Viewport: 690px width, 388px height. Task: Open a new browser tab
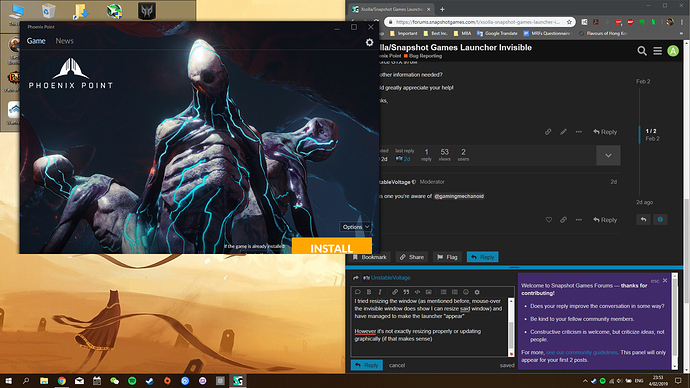coord(442,9)
